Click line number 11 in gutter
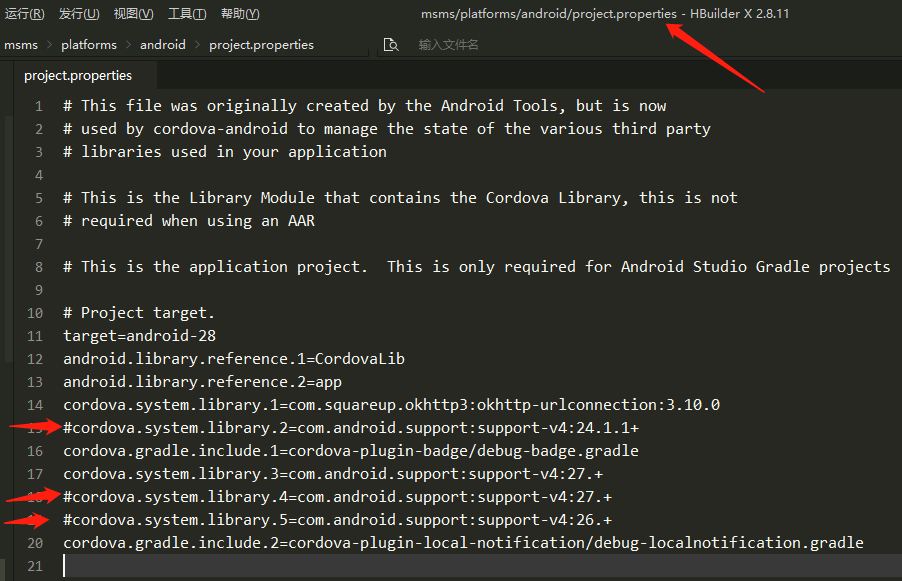 (x=35, y=336)
